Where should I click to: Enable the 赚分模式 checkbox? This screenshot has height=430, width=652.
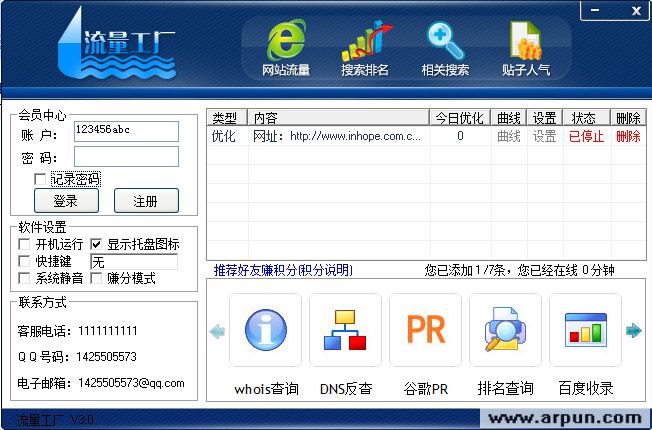(96, 278)
